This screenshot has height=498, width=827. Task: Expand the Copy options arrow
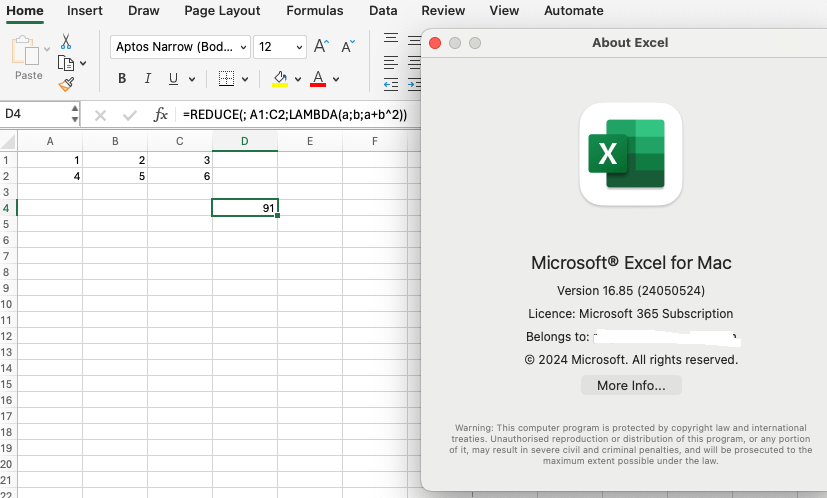coord(83,63)
